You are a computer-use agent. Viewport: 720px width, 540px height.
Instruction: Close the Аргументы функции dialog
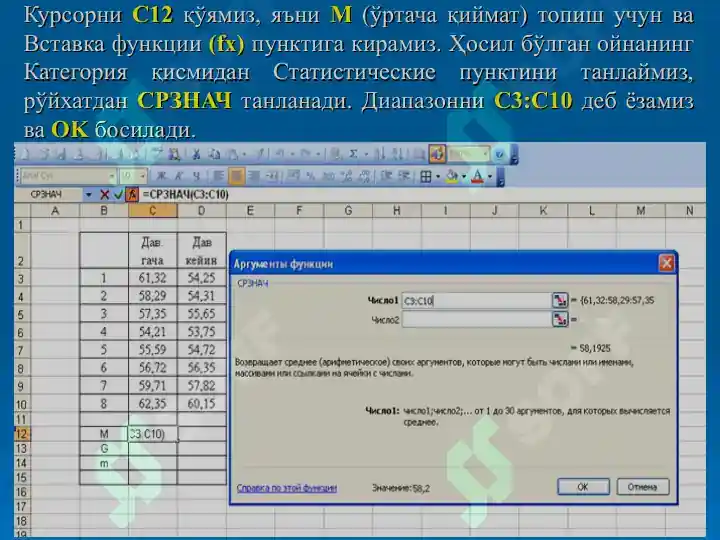point(666,264)
